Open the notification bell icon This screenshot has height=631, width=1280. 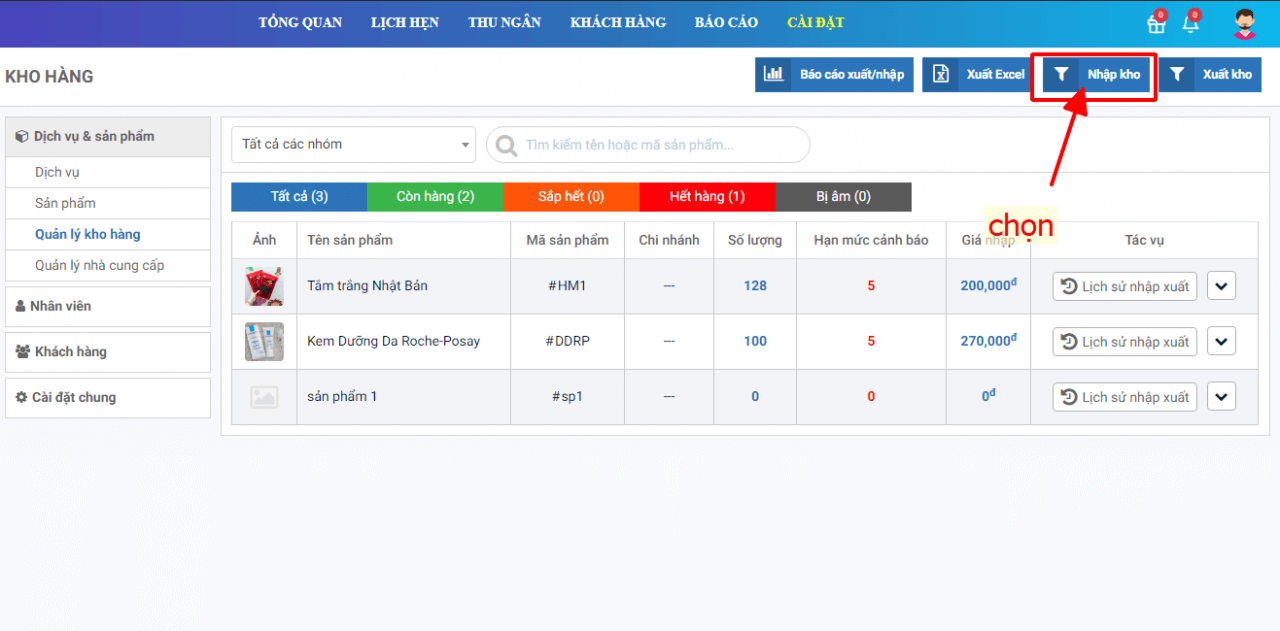[1190, 23]
